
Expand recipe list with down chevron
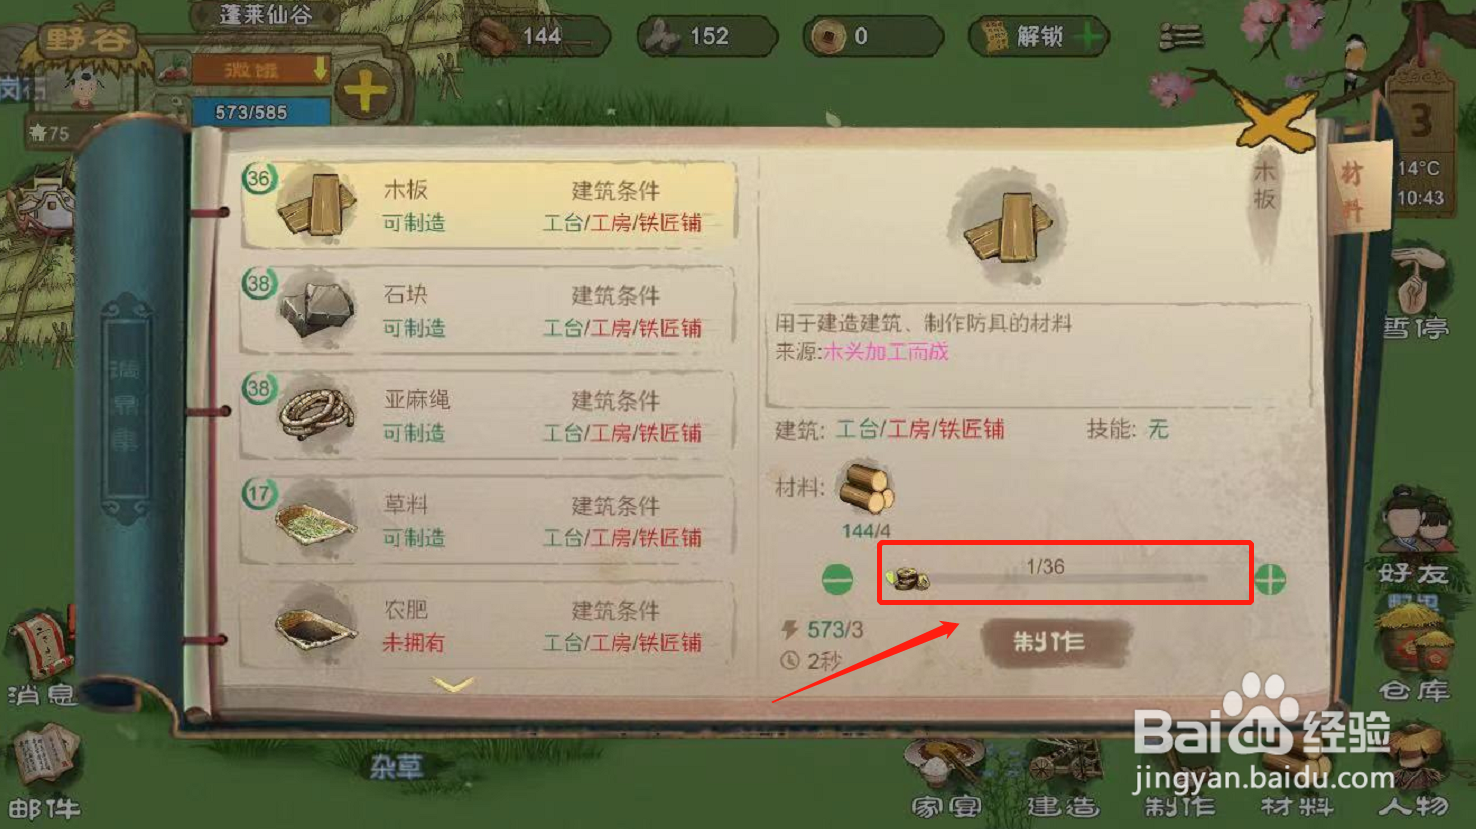pyautogui.click(x=453, y=685)
